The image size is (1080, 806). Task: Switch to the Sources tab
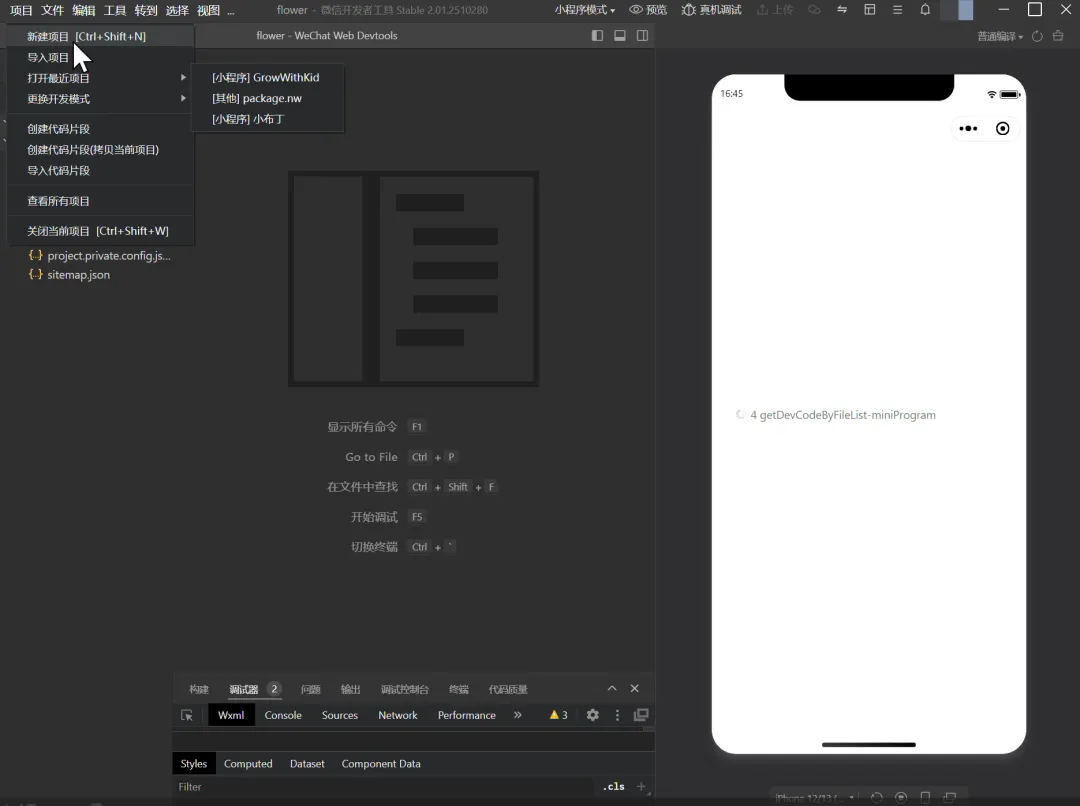click(x=340, y=715)
